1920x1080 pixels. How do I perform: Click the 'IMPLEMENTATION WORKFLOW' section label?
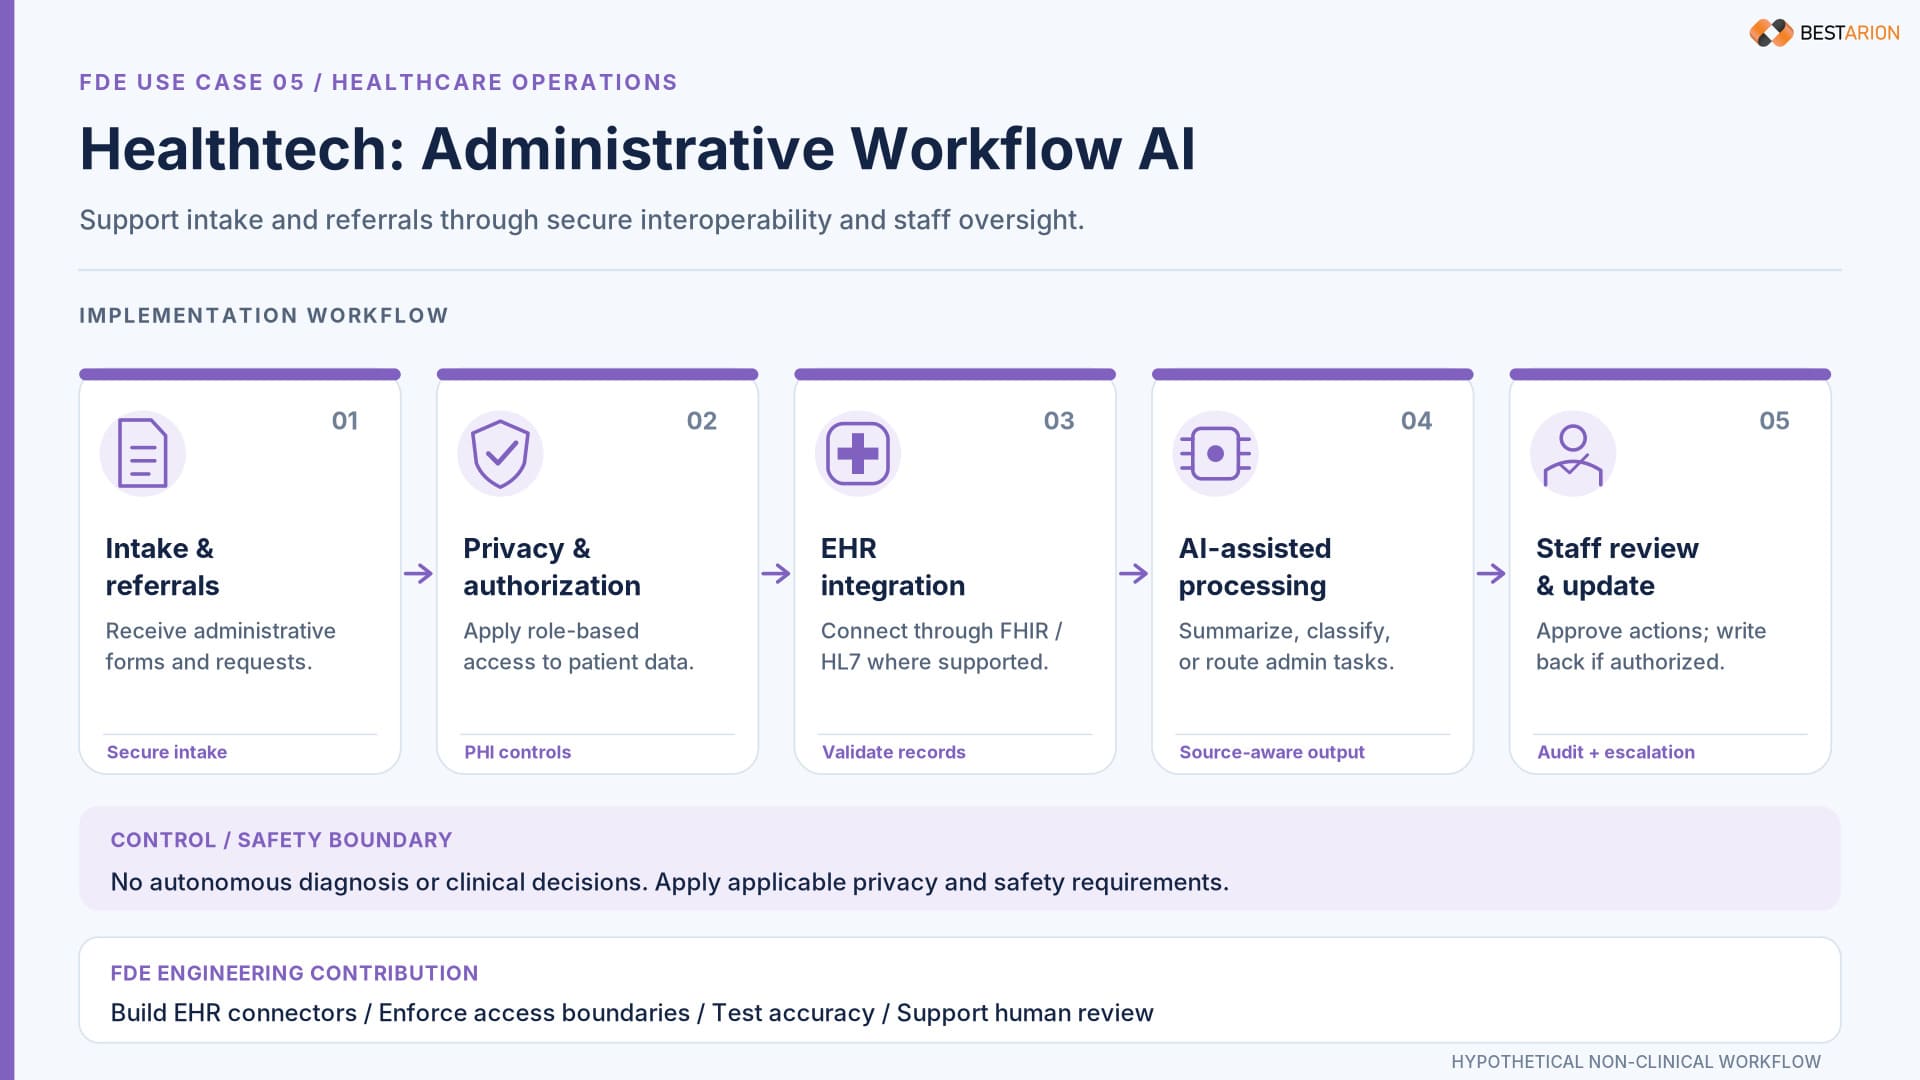(x=263, y=316)
